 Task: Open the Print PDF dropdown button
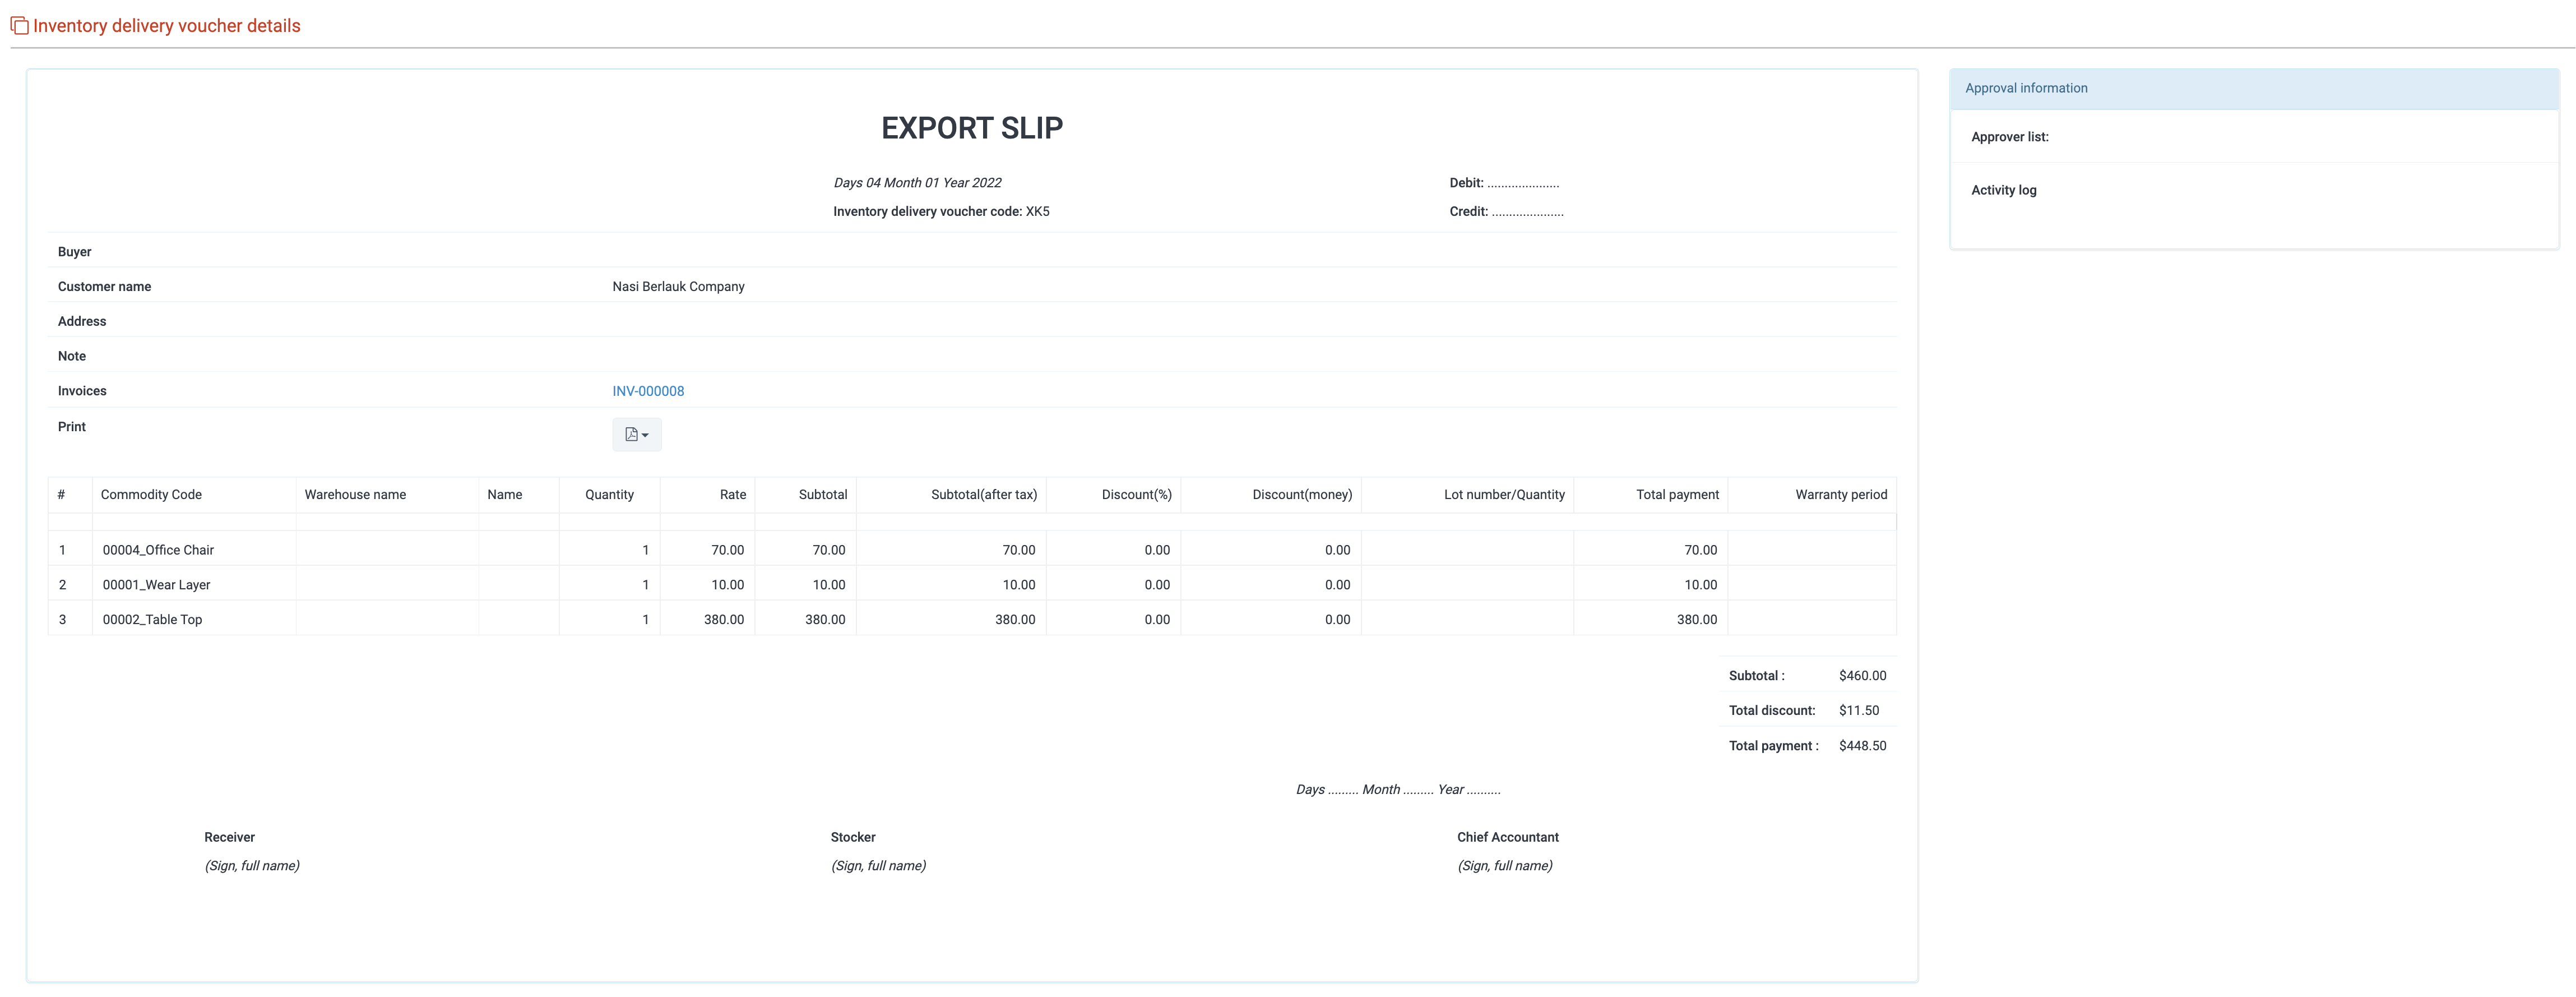click(x=636, y=435)
